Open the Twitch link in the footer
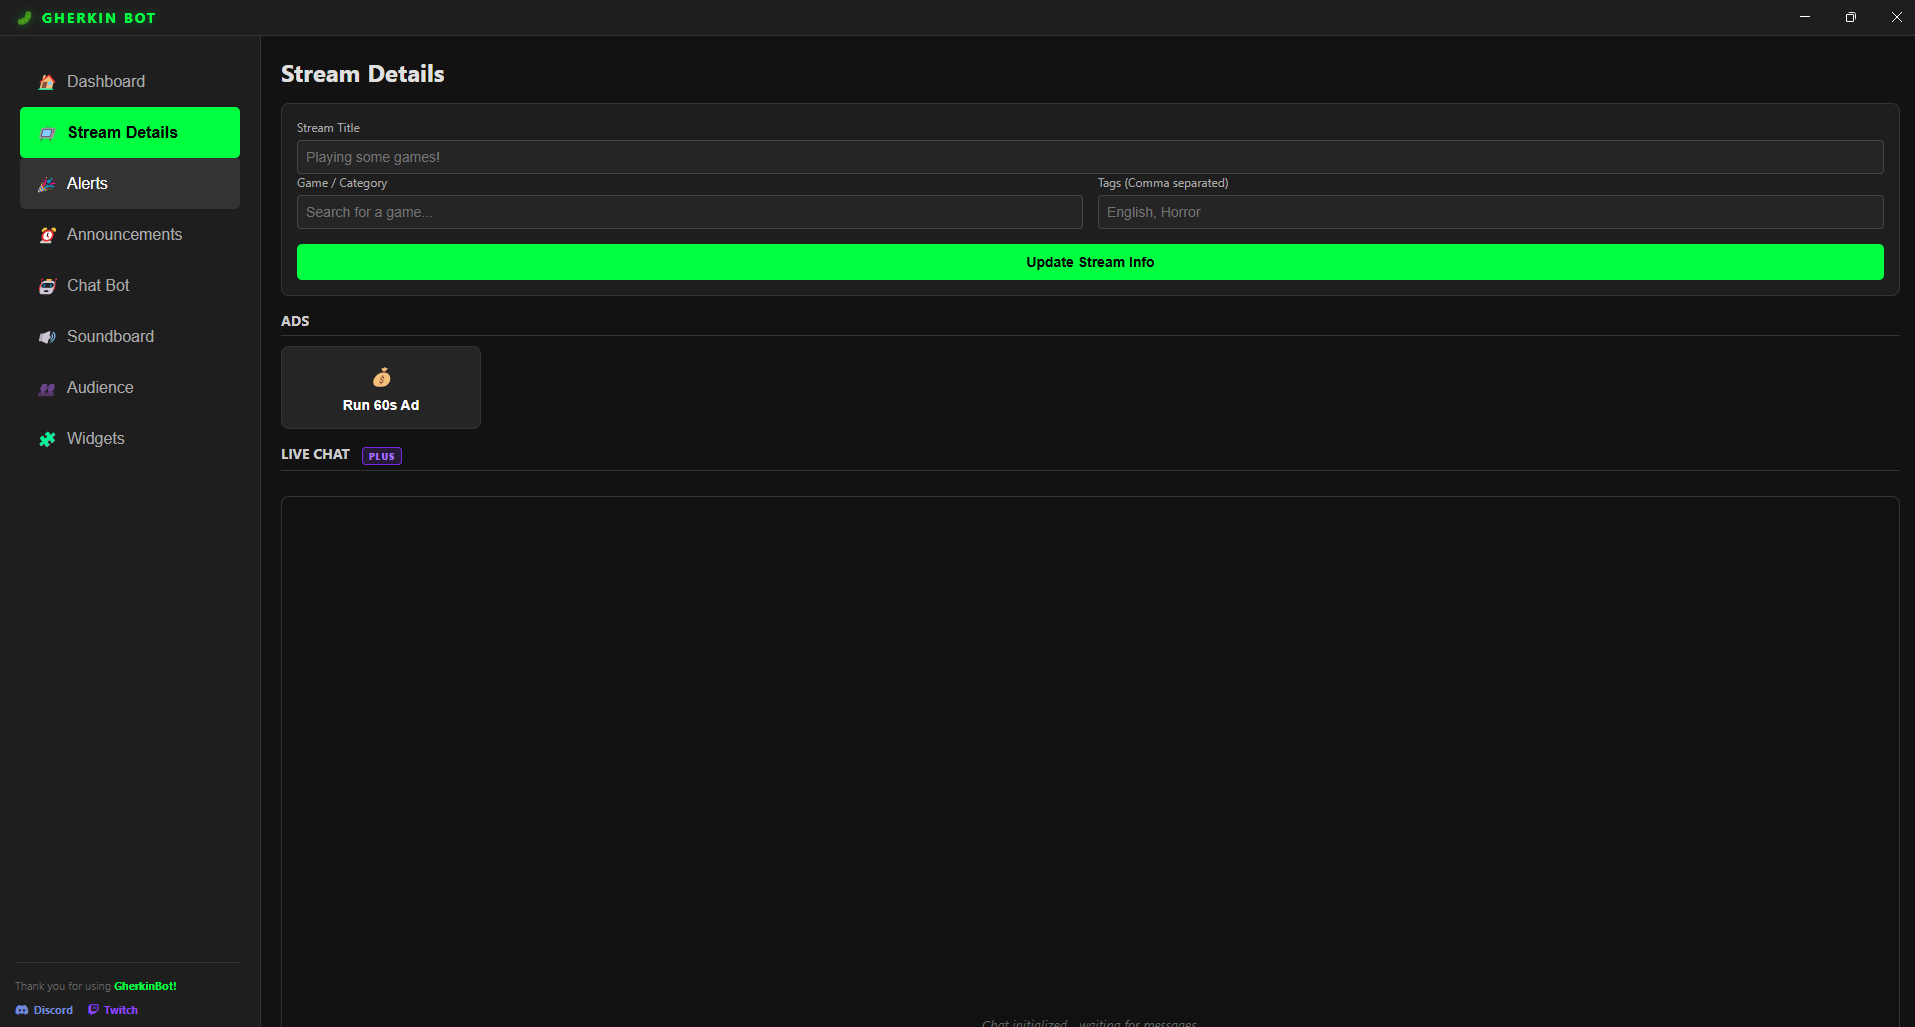Screen dimensions: 1915x1027 coord(112,1009)
